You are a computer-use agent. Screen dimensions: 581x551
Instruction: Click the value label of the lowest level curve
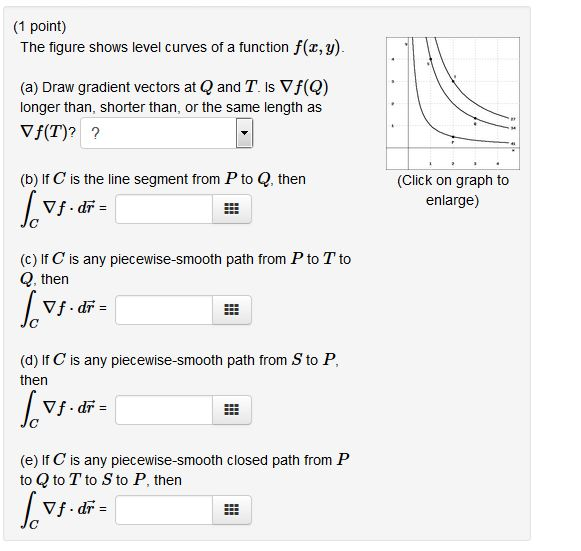[513, 144]
